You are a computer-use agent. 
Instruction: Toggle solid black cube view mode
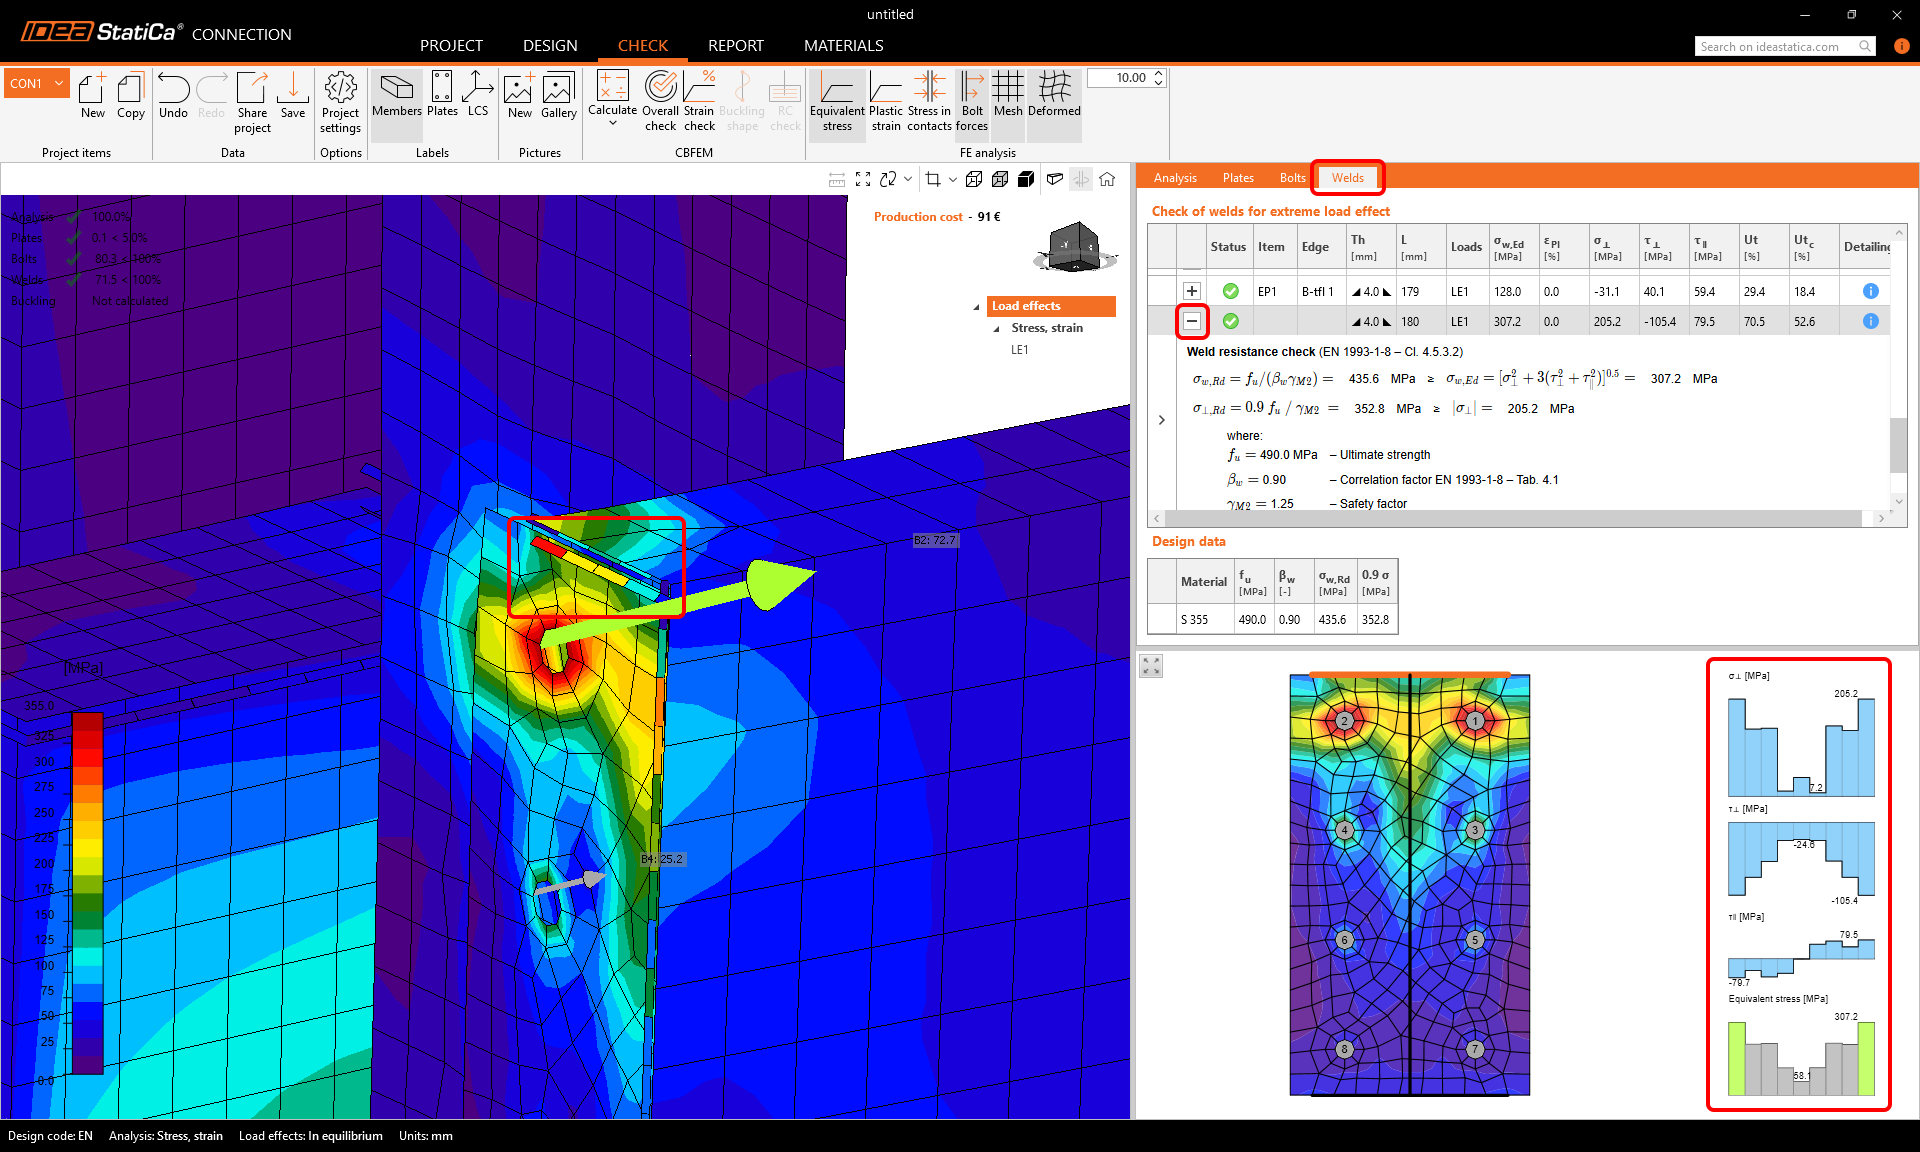pos(1026,179)
